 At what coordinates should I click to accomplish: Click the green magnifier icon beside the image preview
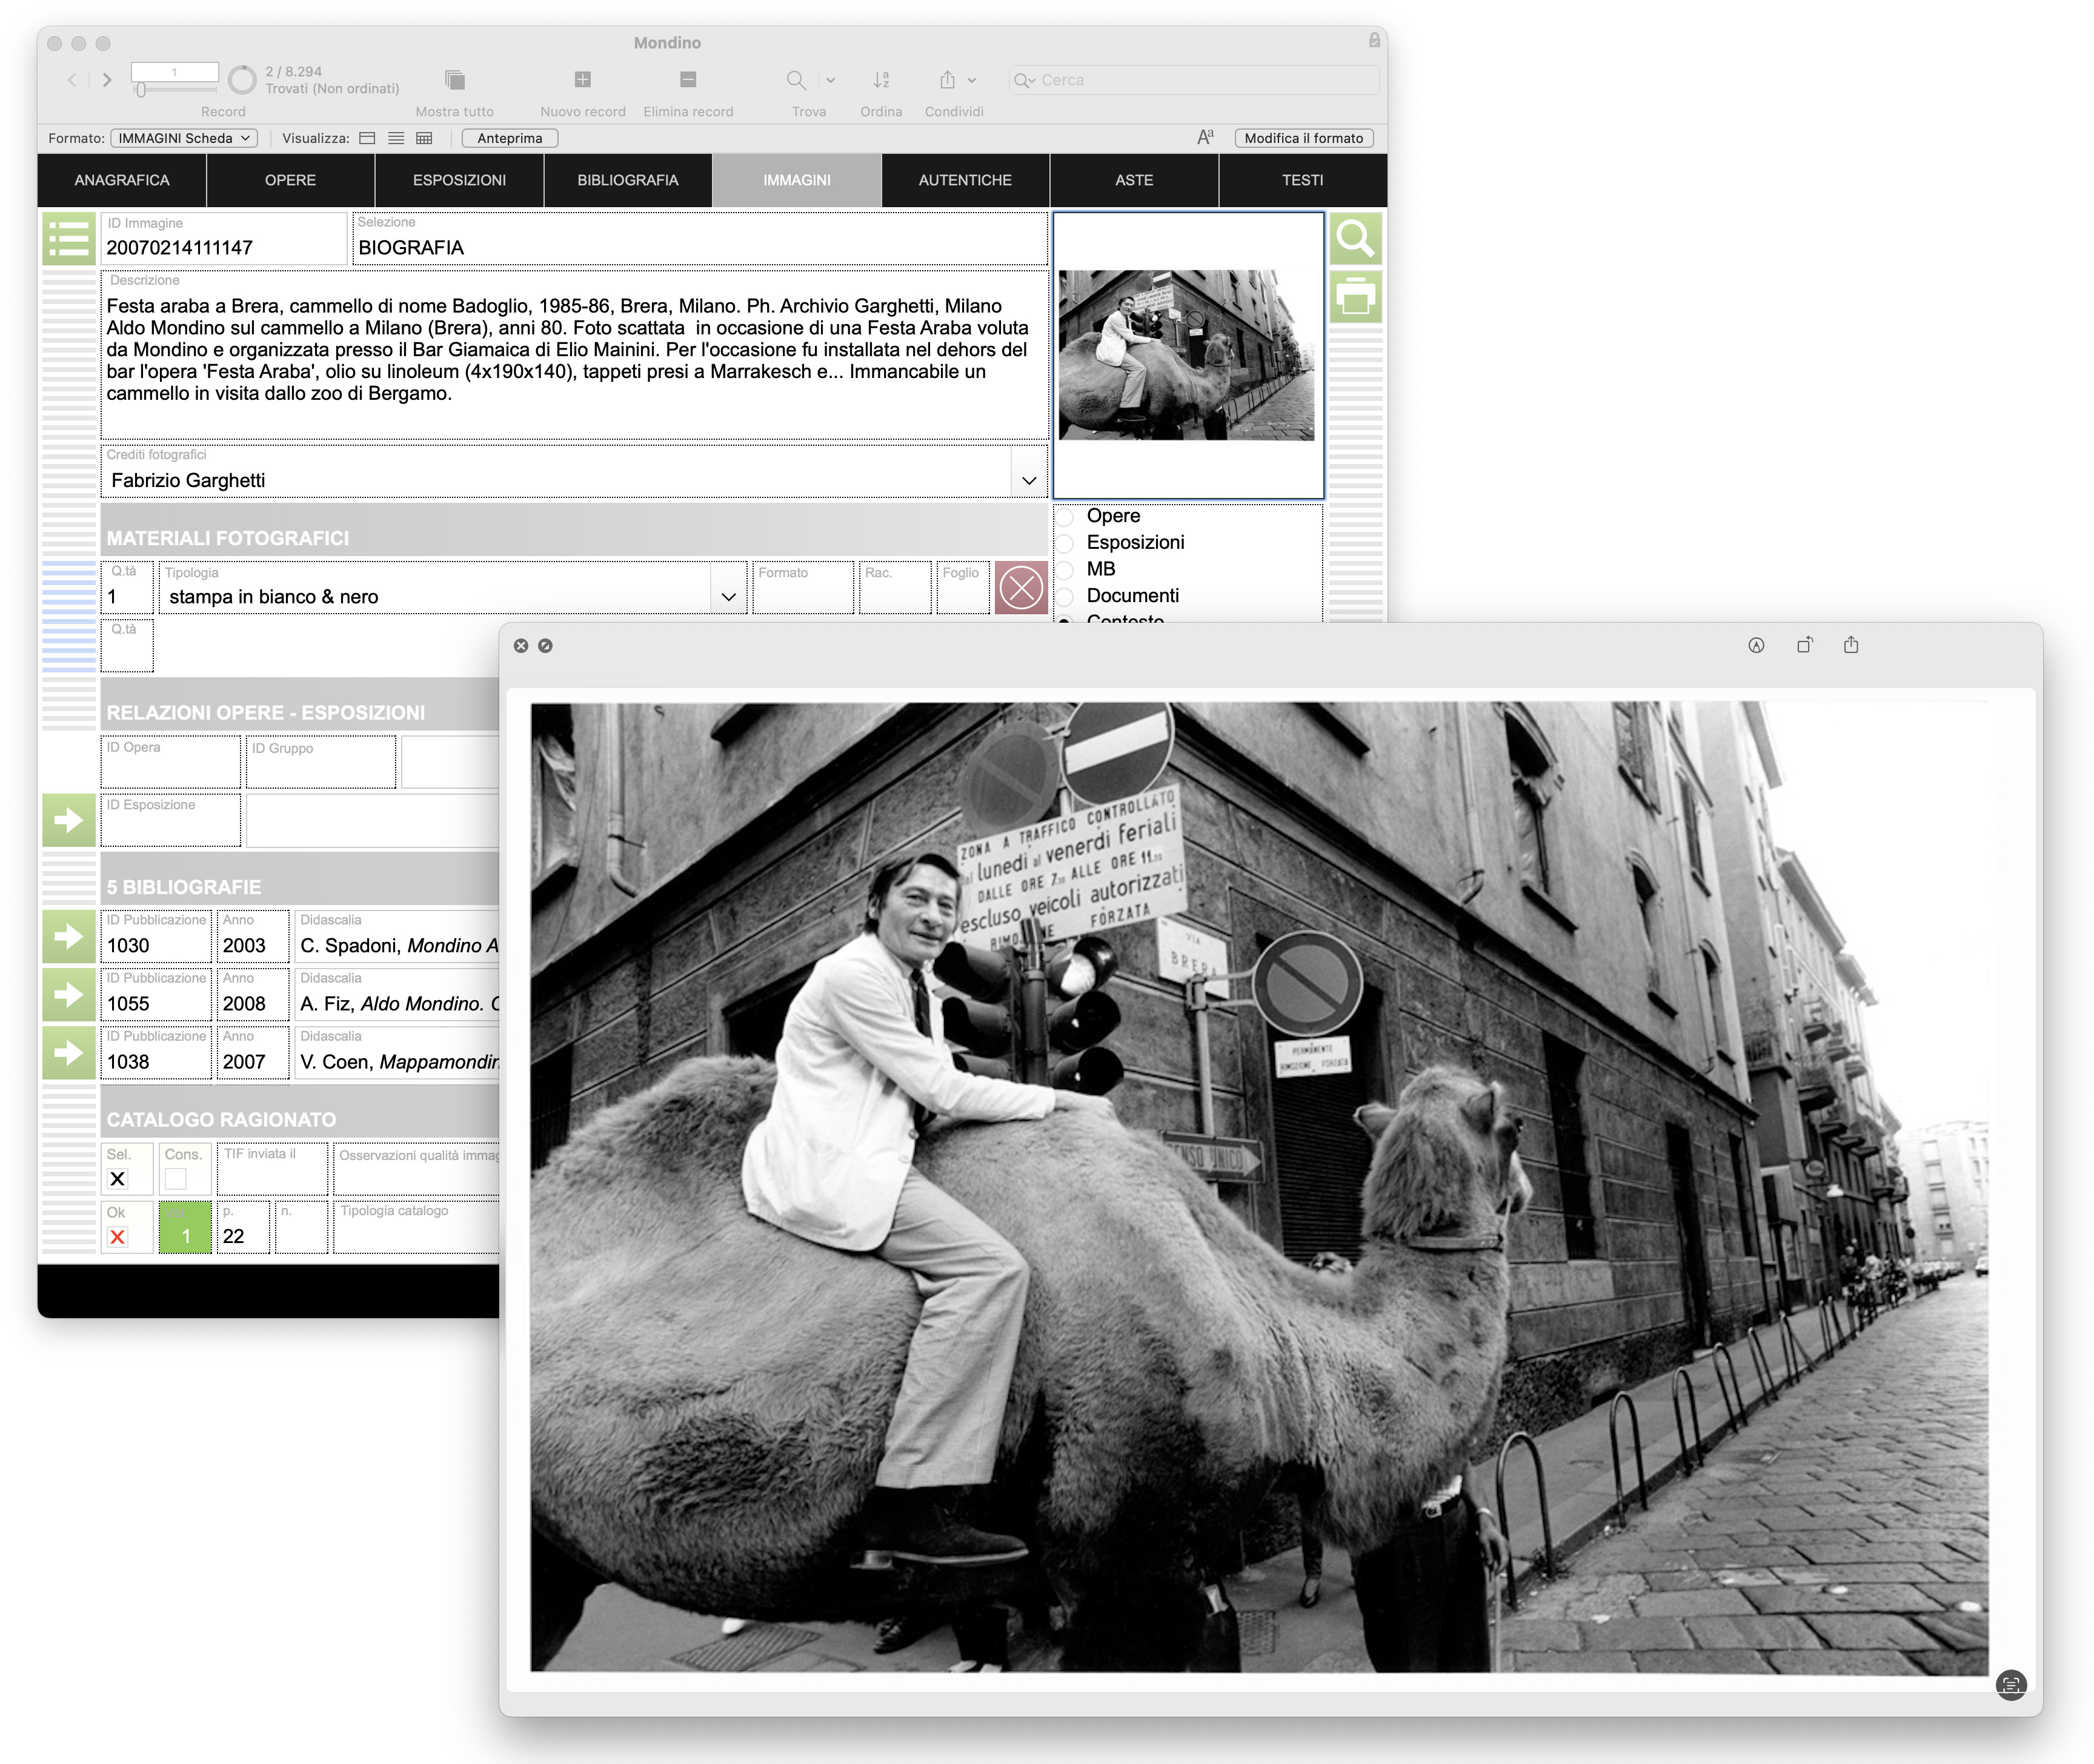(1357, 238)
